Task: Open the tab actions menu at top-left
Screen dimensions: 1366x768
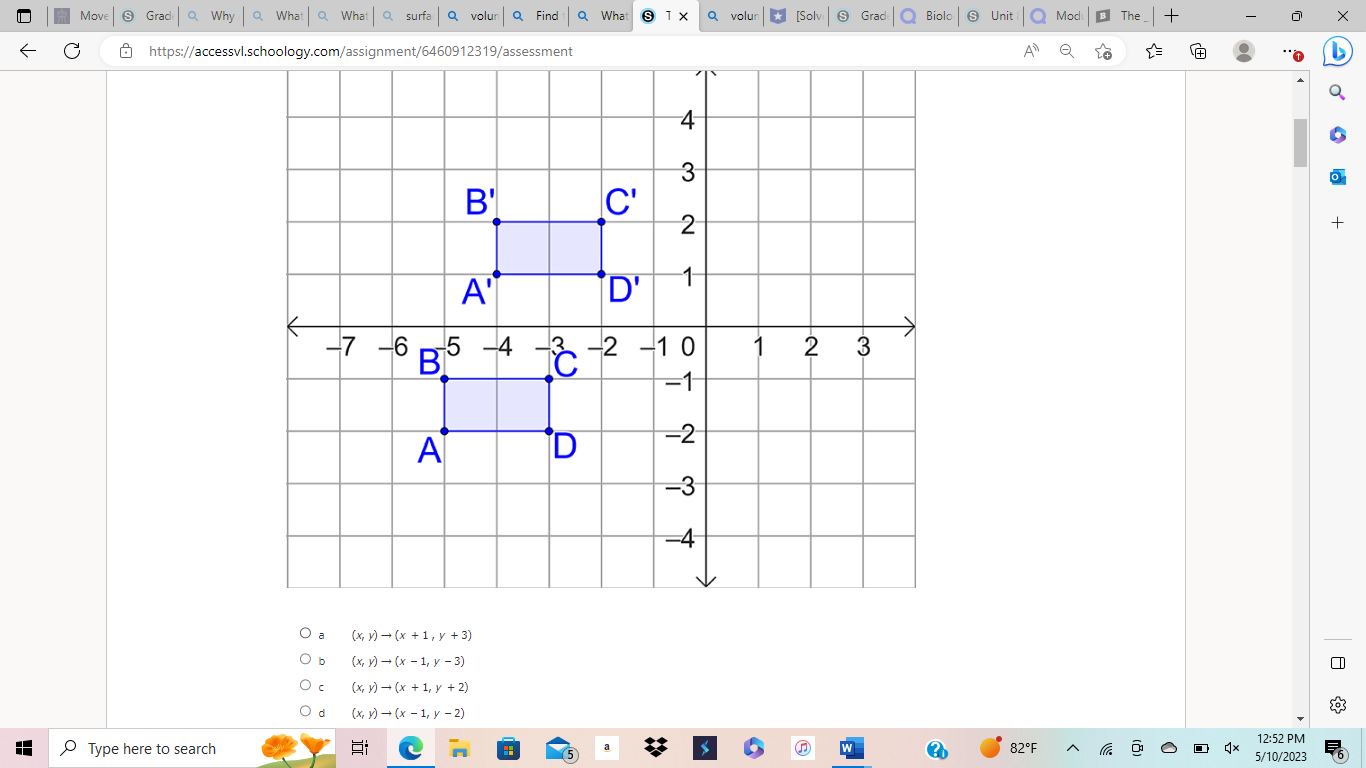Action: (23, 16)
